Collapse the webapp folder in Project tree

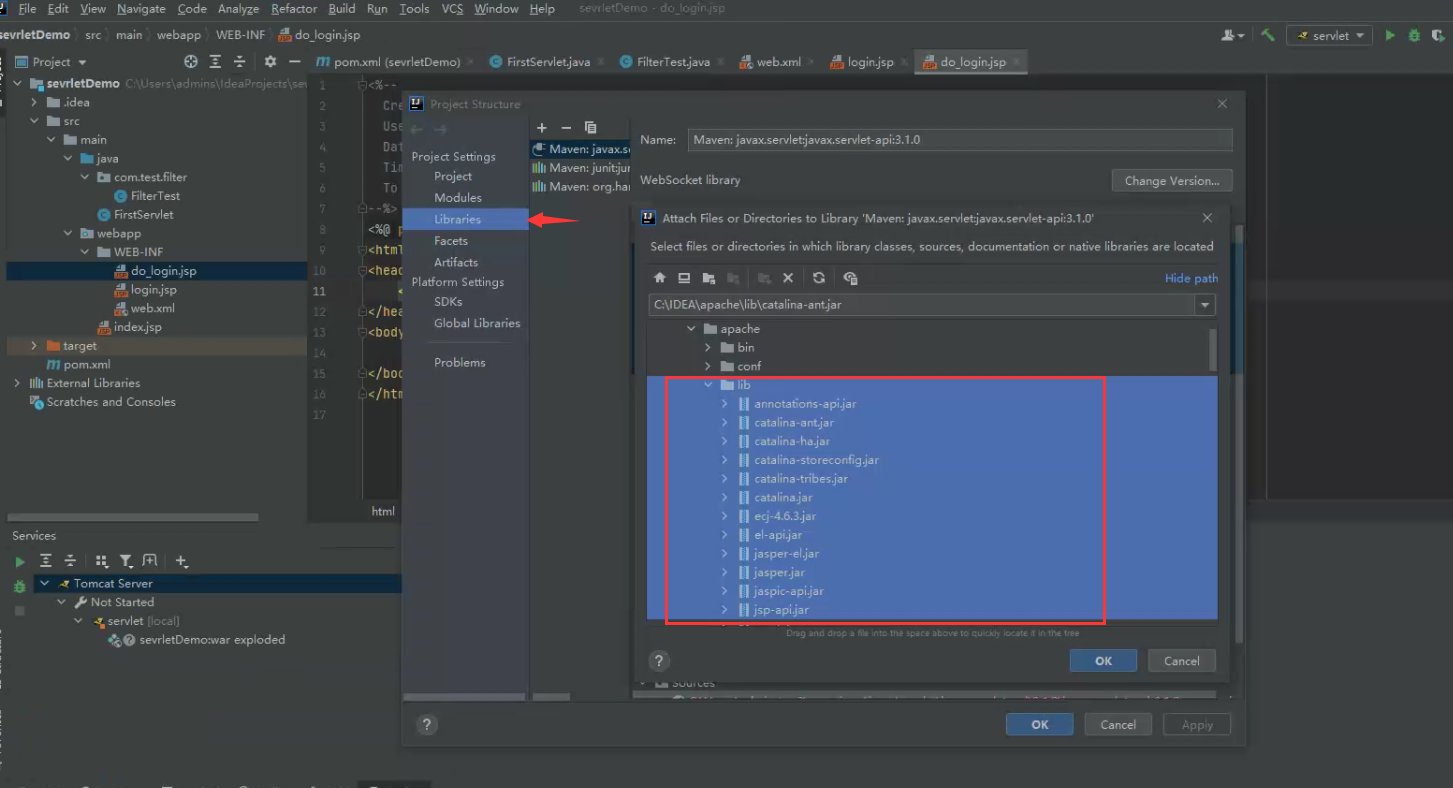[68, 233]
